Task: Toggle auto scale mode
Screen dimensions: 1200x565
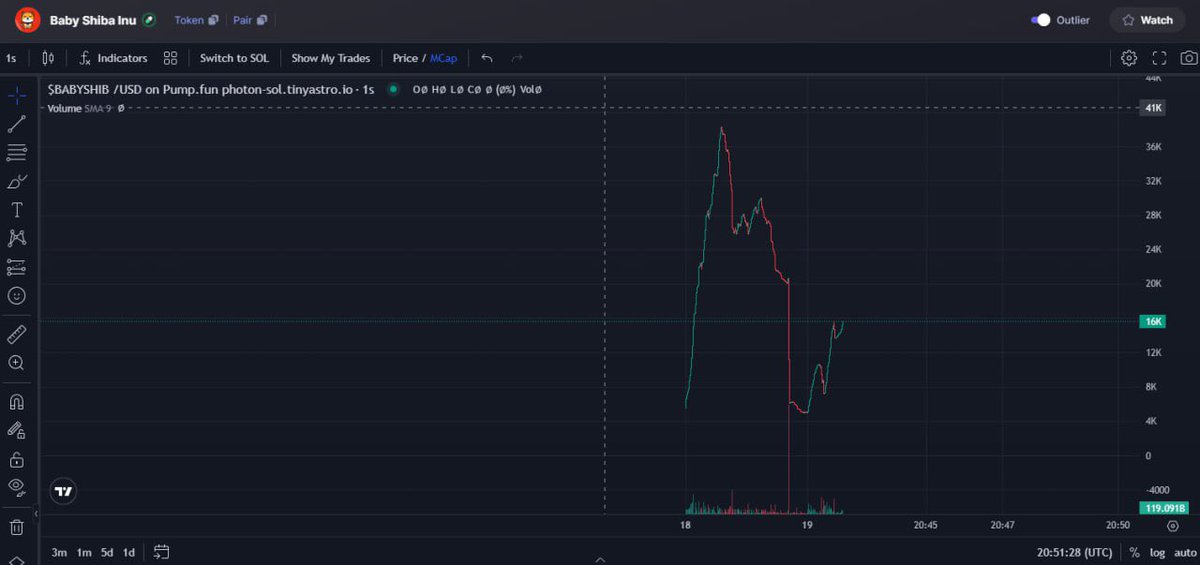Action: (1185, 552)
